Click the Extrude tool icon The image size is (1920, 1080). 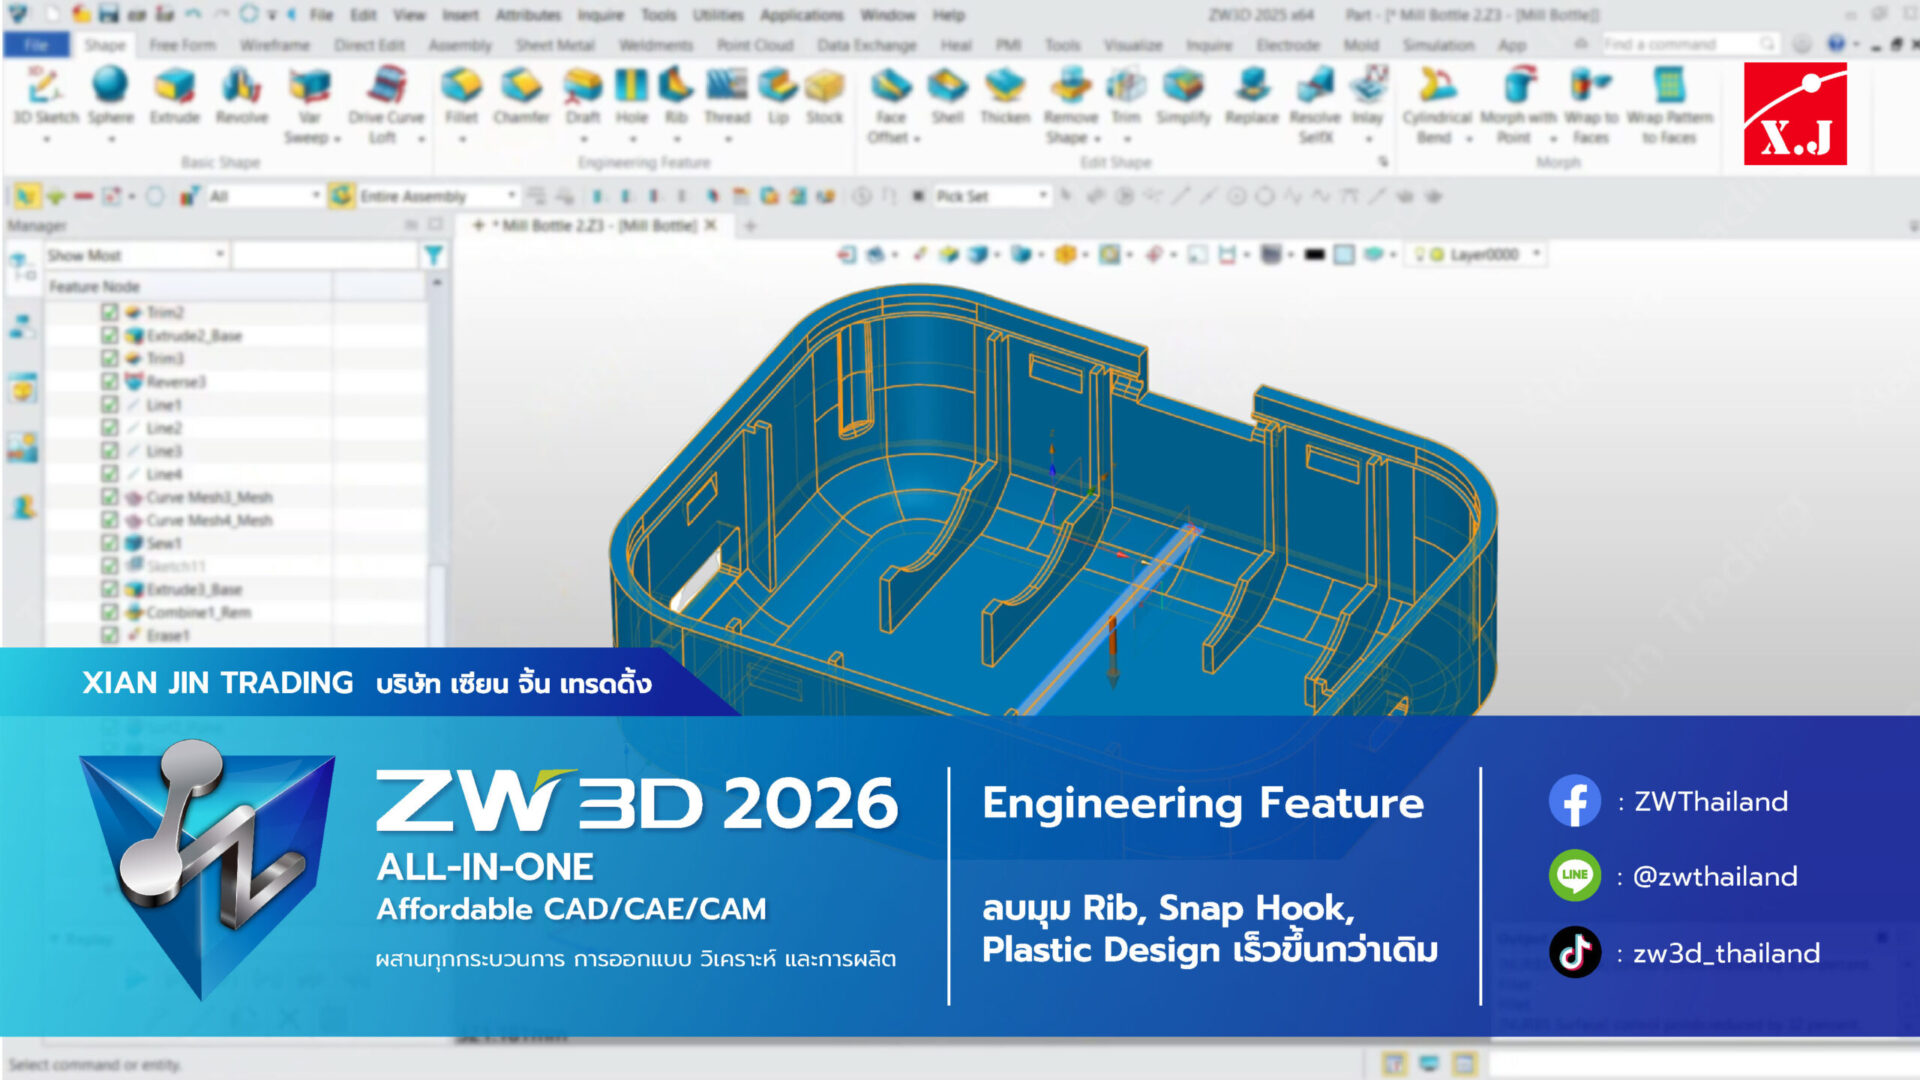point(175,87)
